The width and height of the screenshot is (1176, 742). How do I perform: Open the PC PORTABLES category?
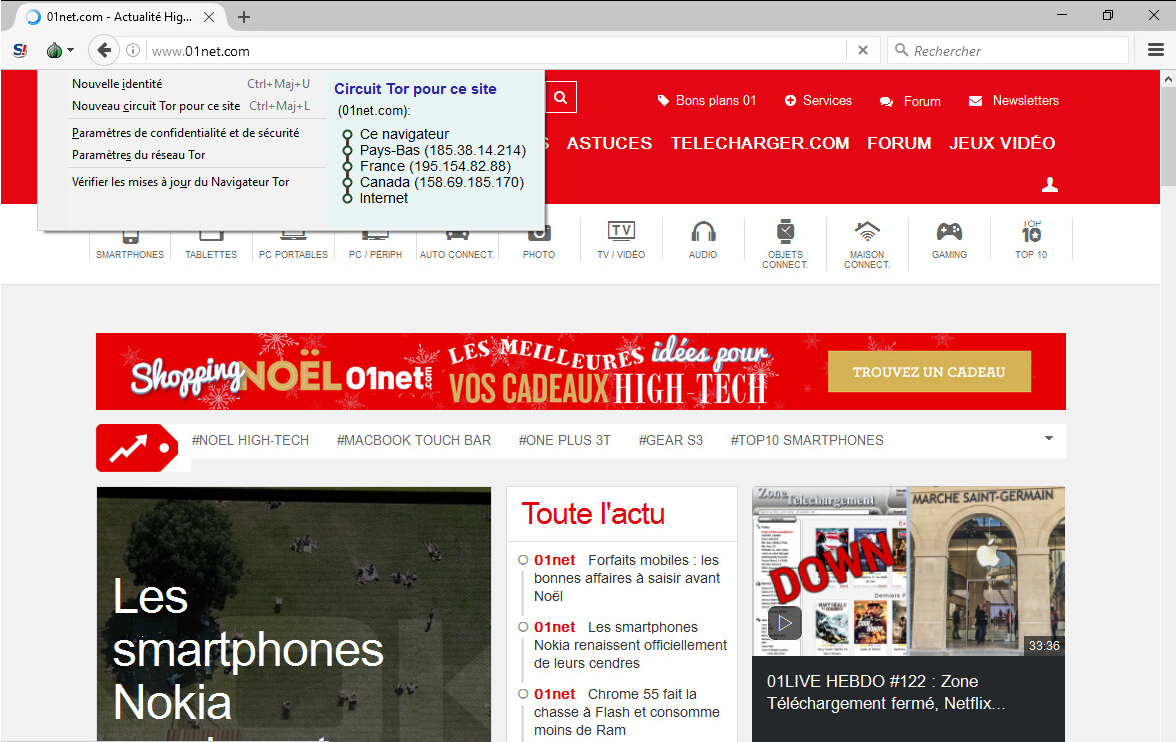coord(293,246)
